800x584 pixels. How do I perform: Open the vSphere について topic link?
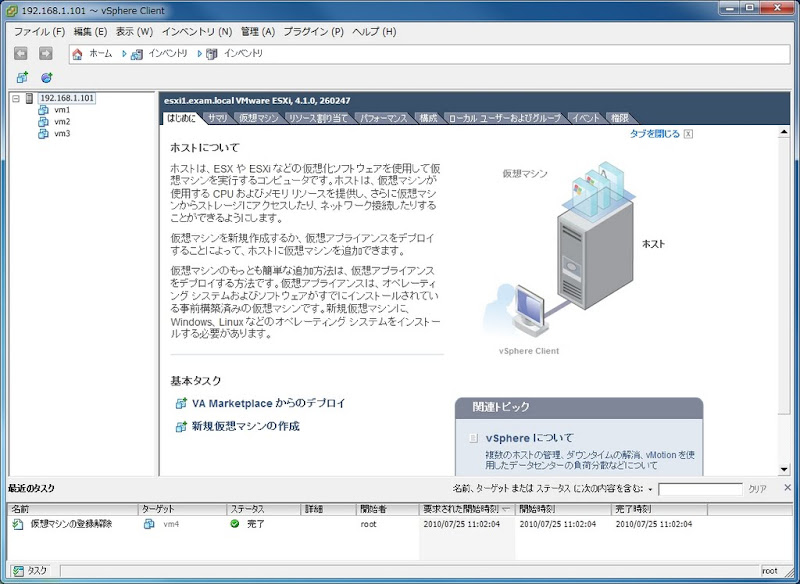point(530,438)
